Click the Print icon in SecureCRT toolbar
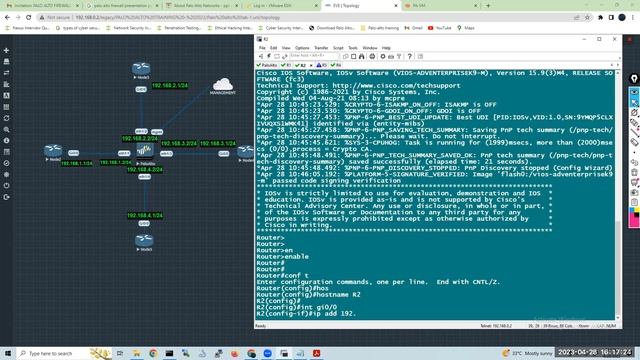640x360 pixels. 372,56
